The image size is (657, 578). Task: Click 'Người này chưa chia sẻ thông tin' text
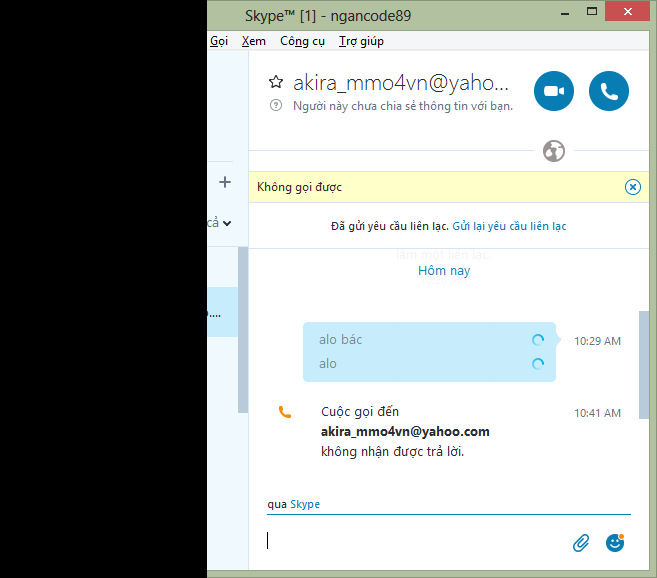pos(403,106)
